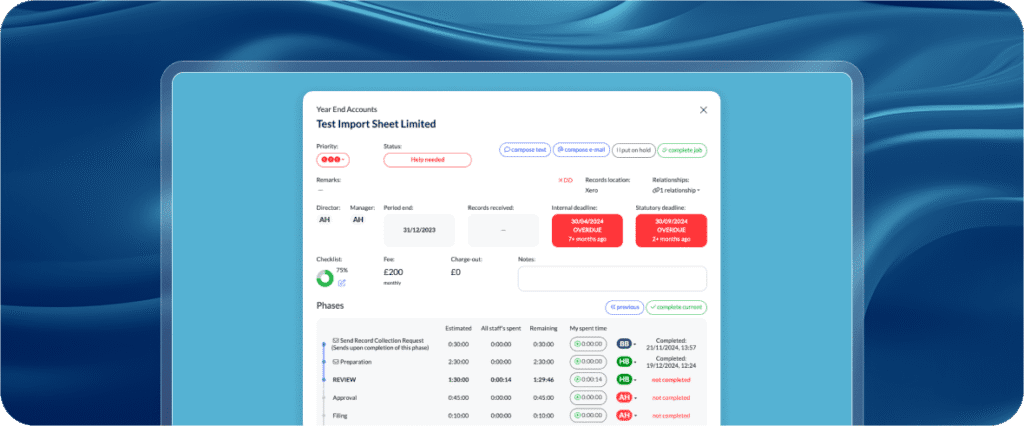This screenshot has width=1024, height=426.
Task: Put the job on hold
Action: click(633, 150)
